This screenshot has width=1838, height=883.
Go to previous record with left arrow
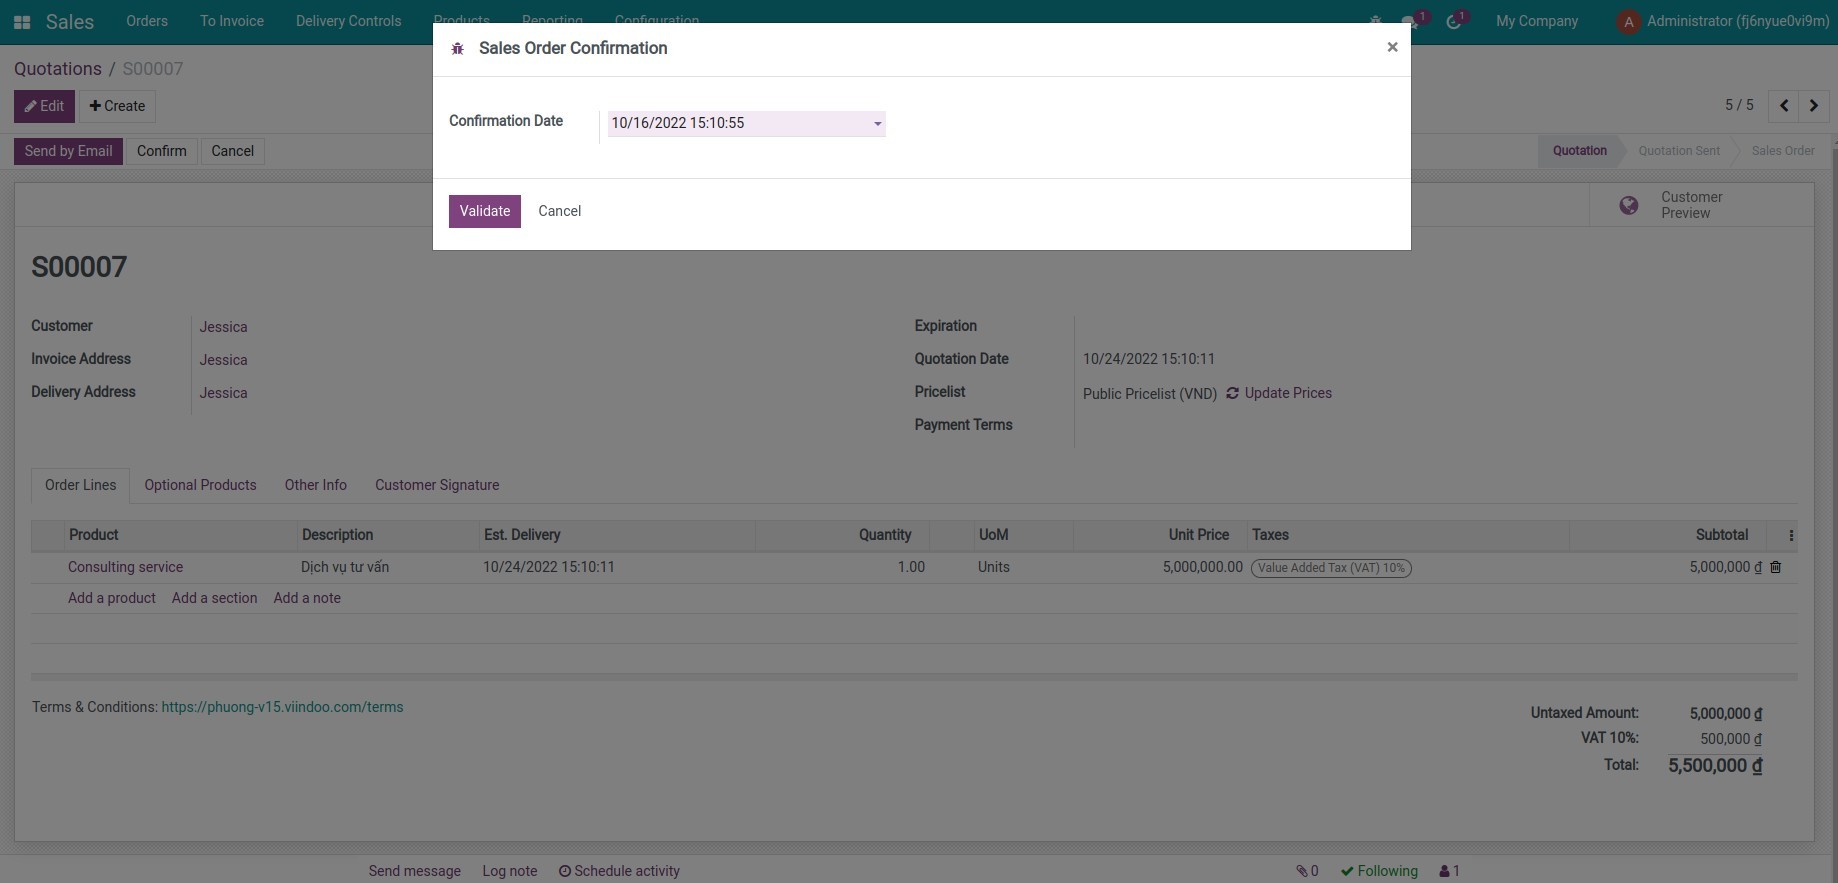pyautogui.click(x=1784, y=106)
